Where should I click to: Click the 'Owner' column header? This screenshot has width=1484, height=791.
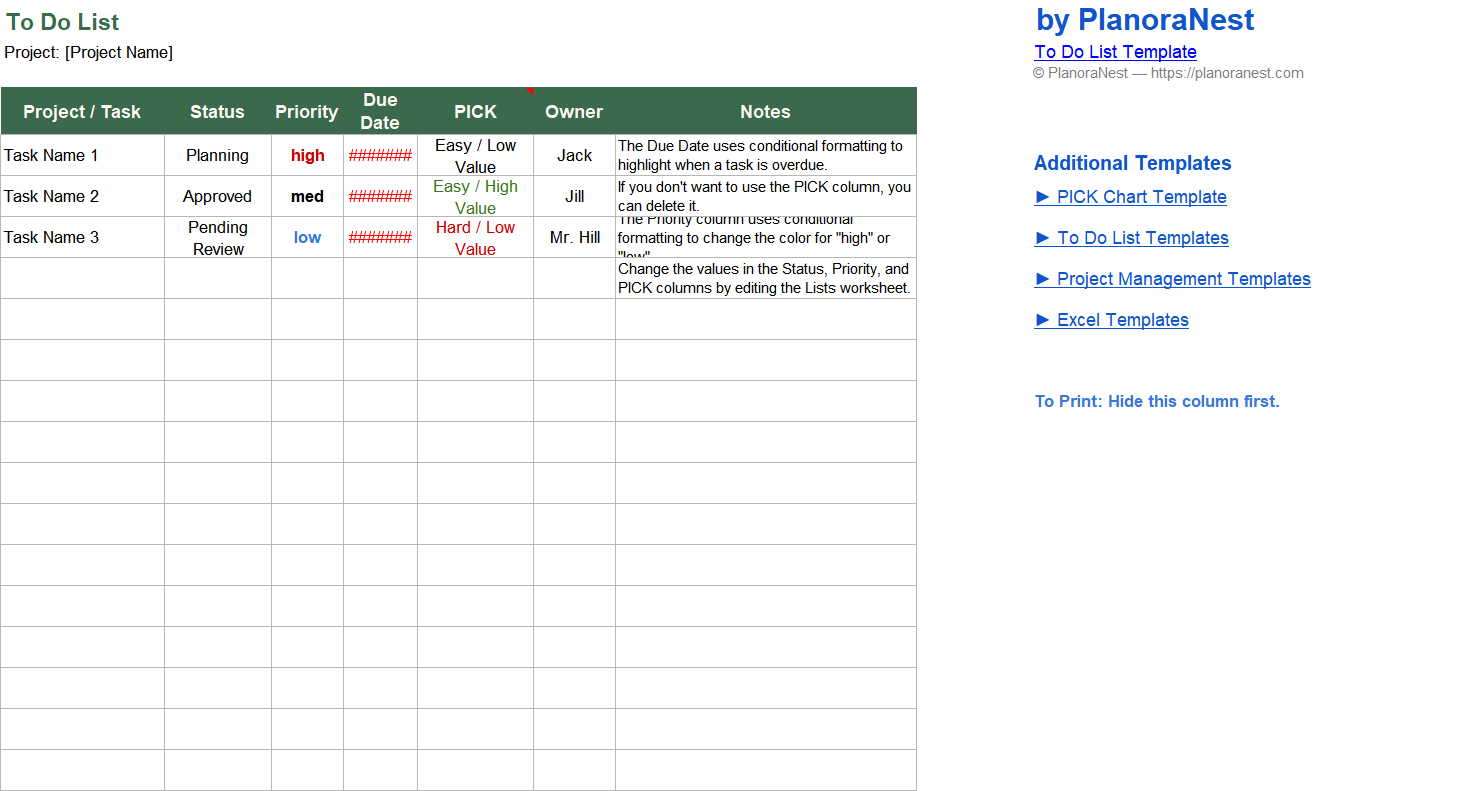point(574,111)
